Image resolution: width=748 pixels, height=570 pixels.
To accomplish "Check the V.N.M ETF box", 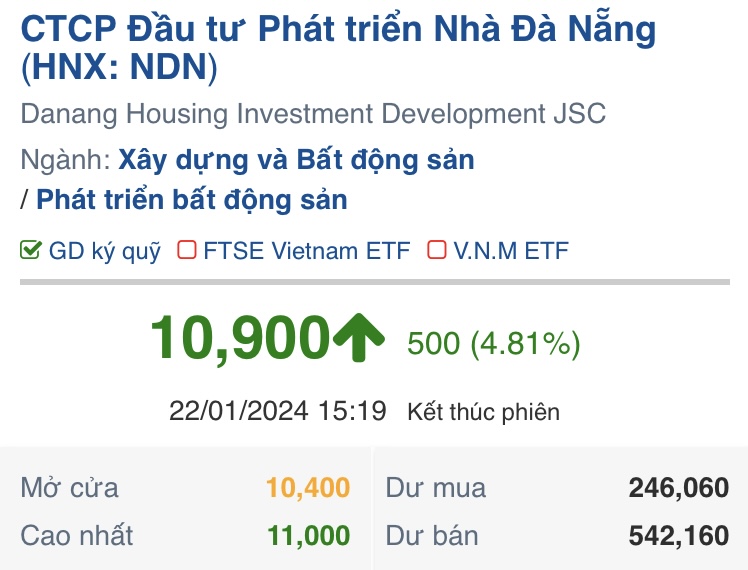I will 436,250.
